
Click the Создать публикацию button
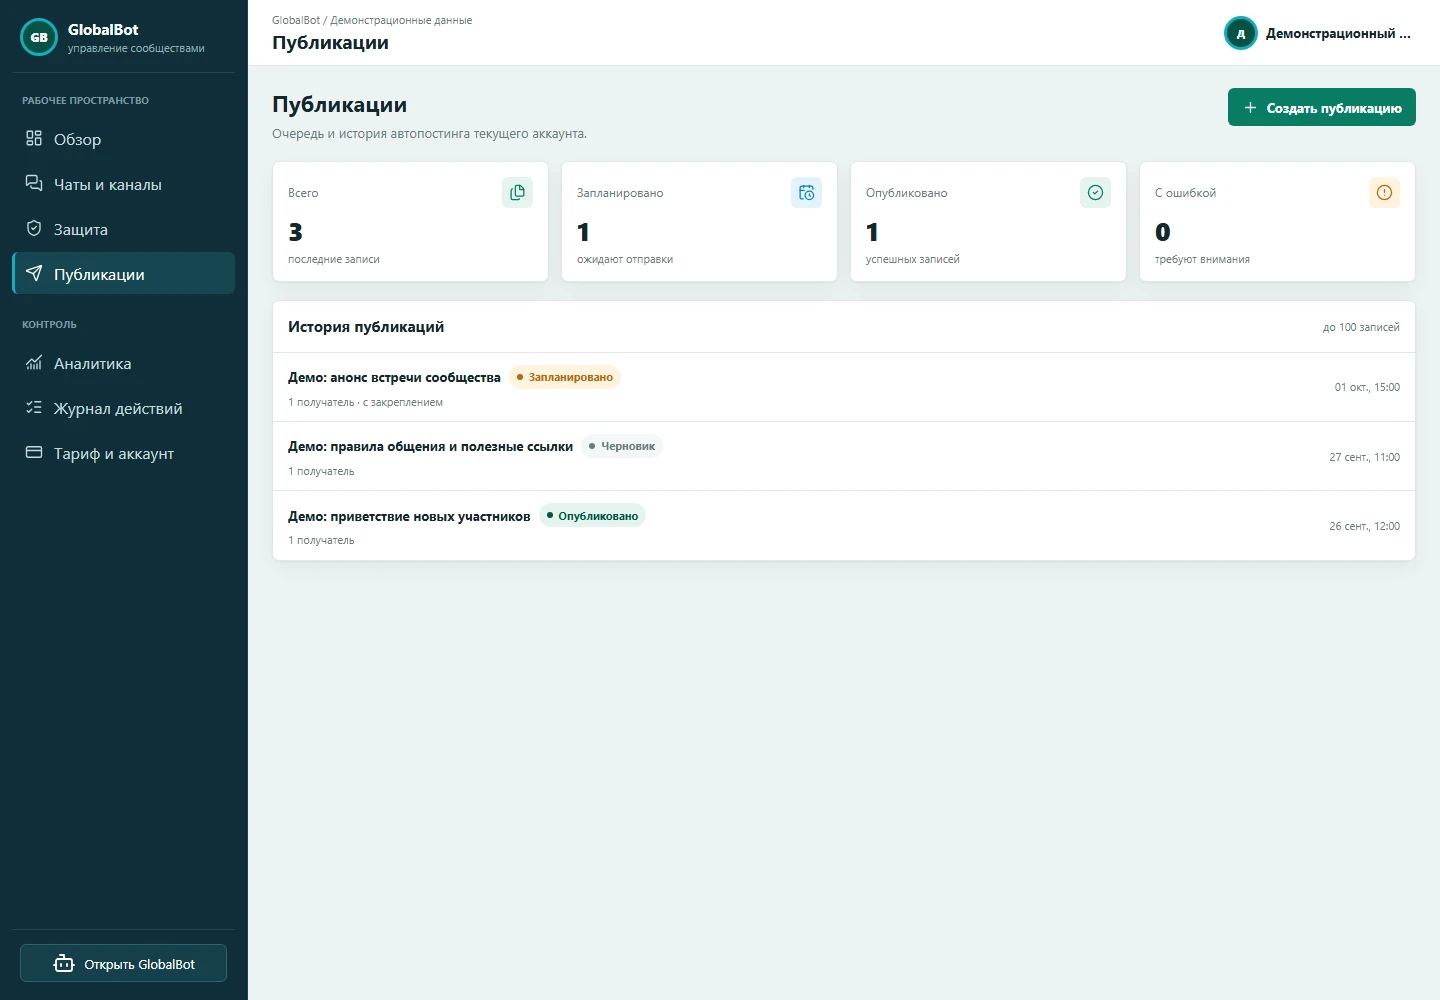pyautogui.click(x=1321, y=107)
